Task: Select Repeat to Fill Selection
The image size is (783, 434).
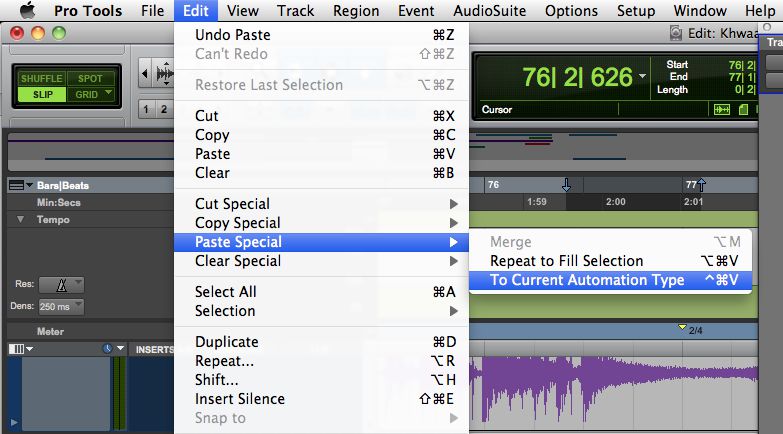Action: click(611, 260)
